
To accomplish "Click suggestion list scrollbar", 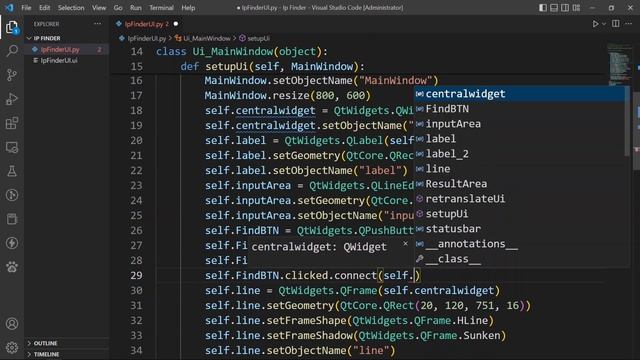I will click(x=627, y=121).
